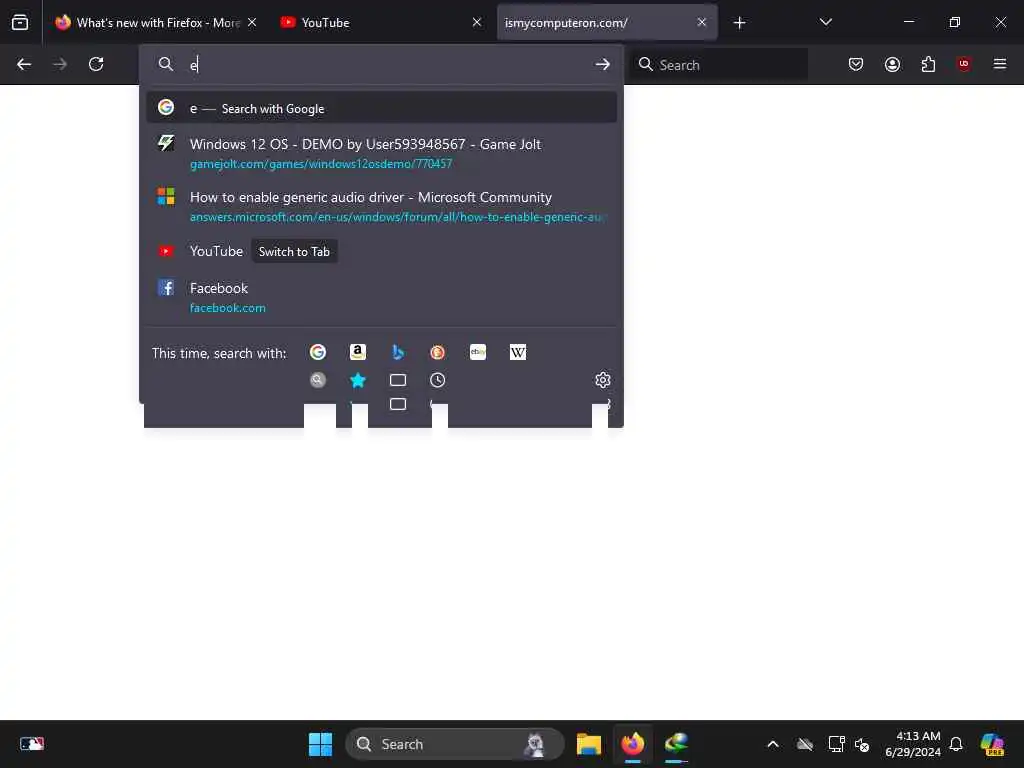Image resolution: width=1024 pixels, height=768 pixels.
Task: Select the ismycomputeron.com tab
Action: (607, 22)
